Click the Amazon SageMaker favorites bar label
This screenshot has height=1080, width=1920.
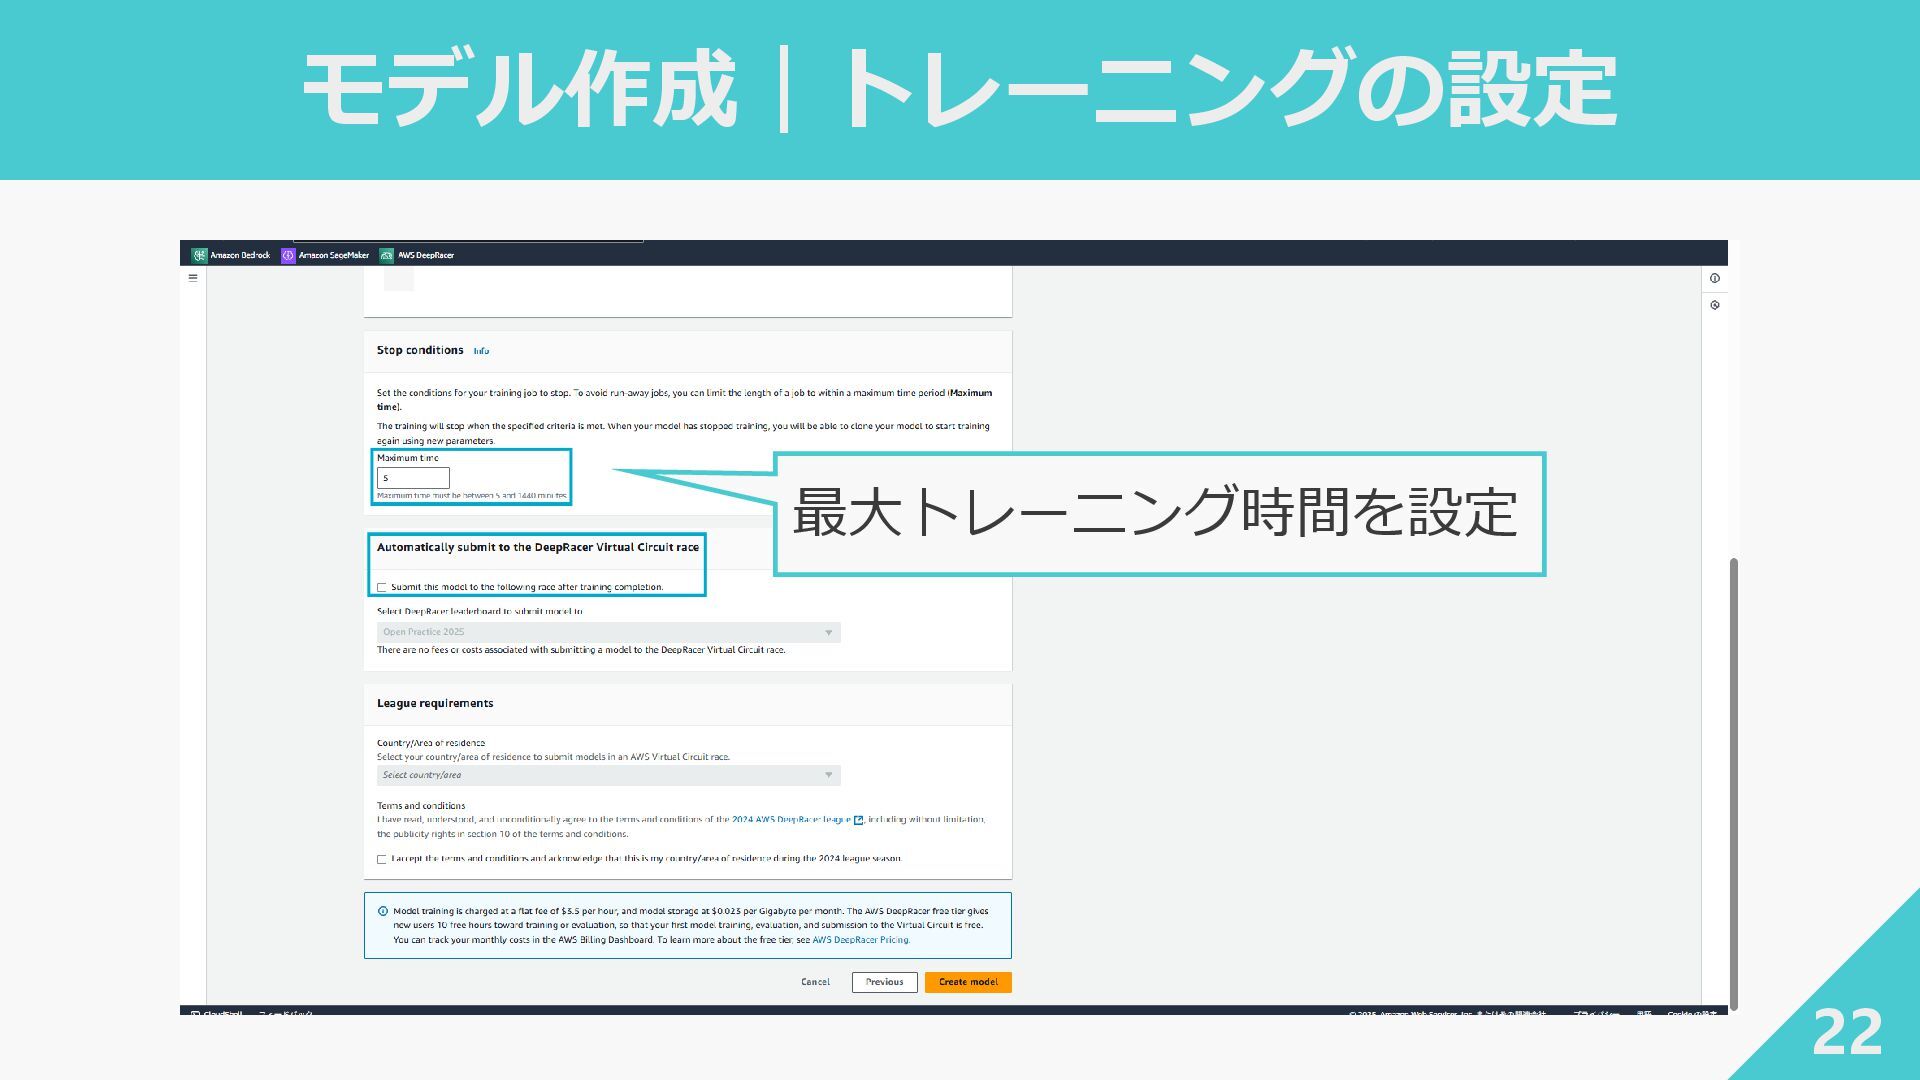point(333,255)
